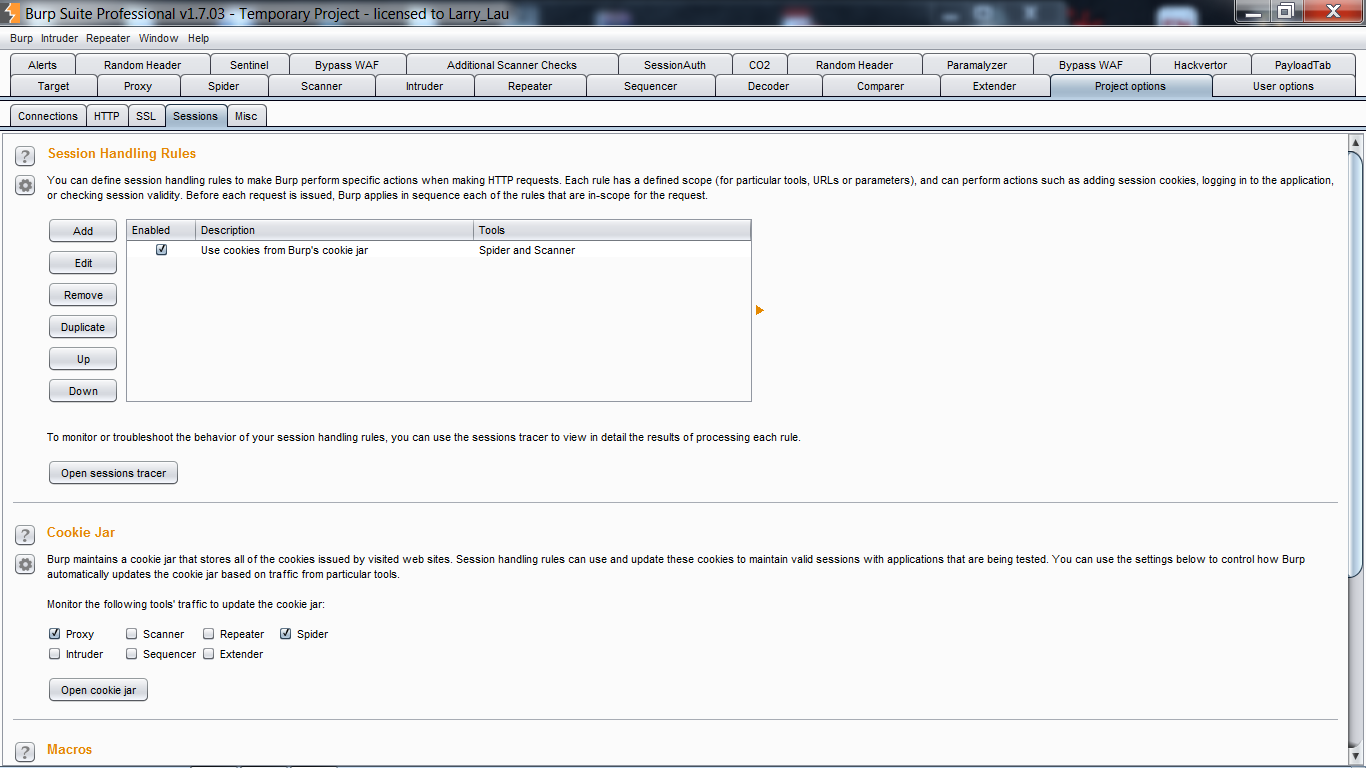Click the Remove rule button
Viewport: 1366px width, 768px height.
(x=83, y=295)
